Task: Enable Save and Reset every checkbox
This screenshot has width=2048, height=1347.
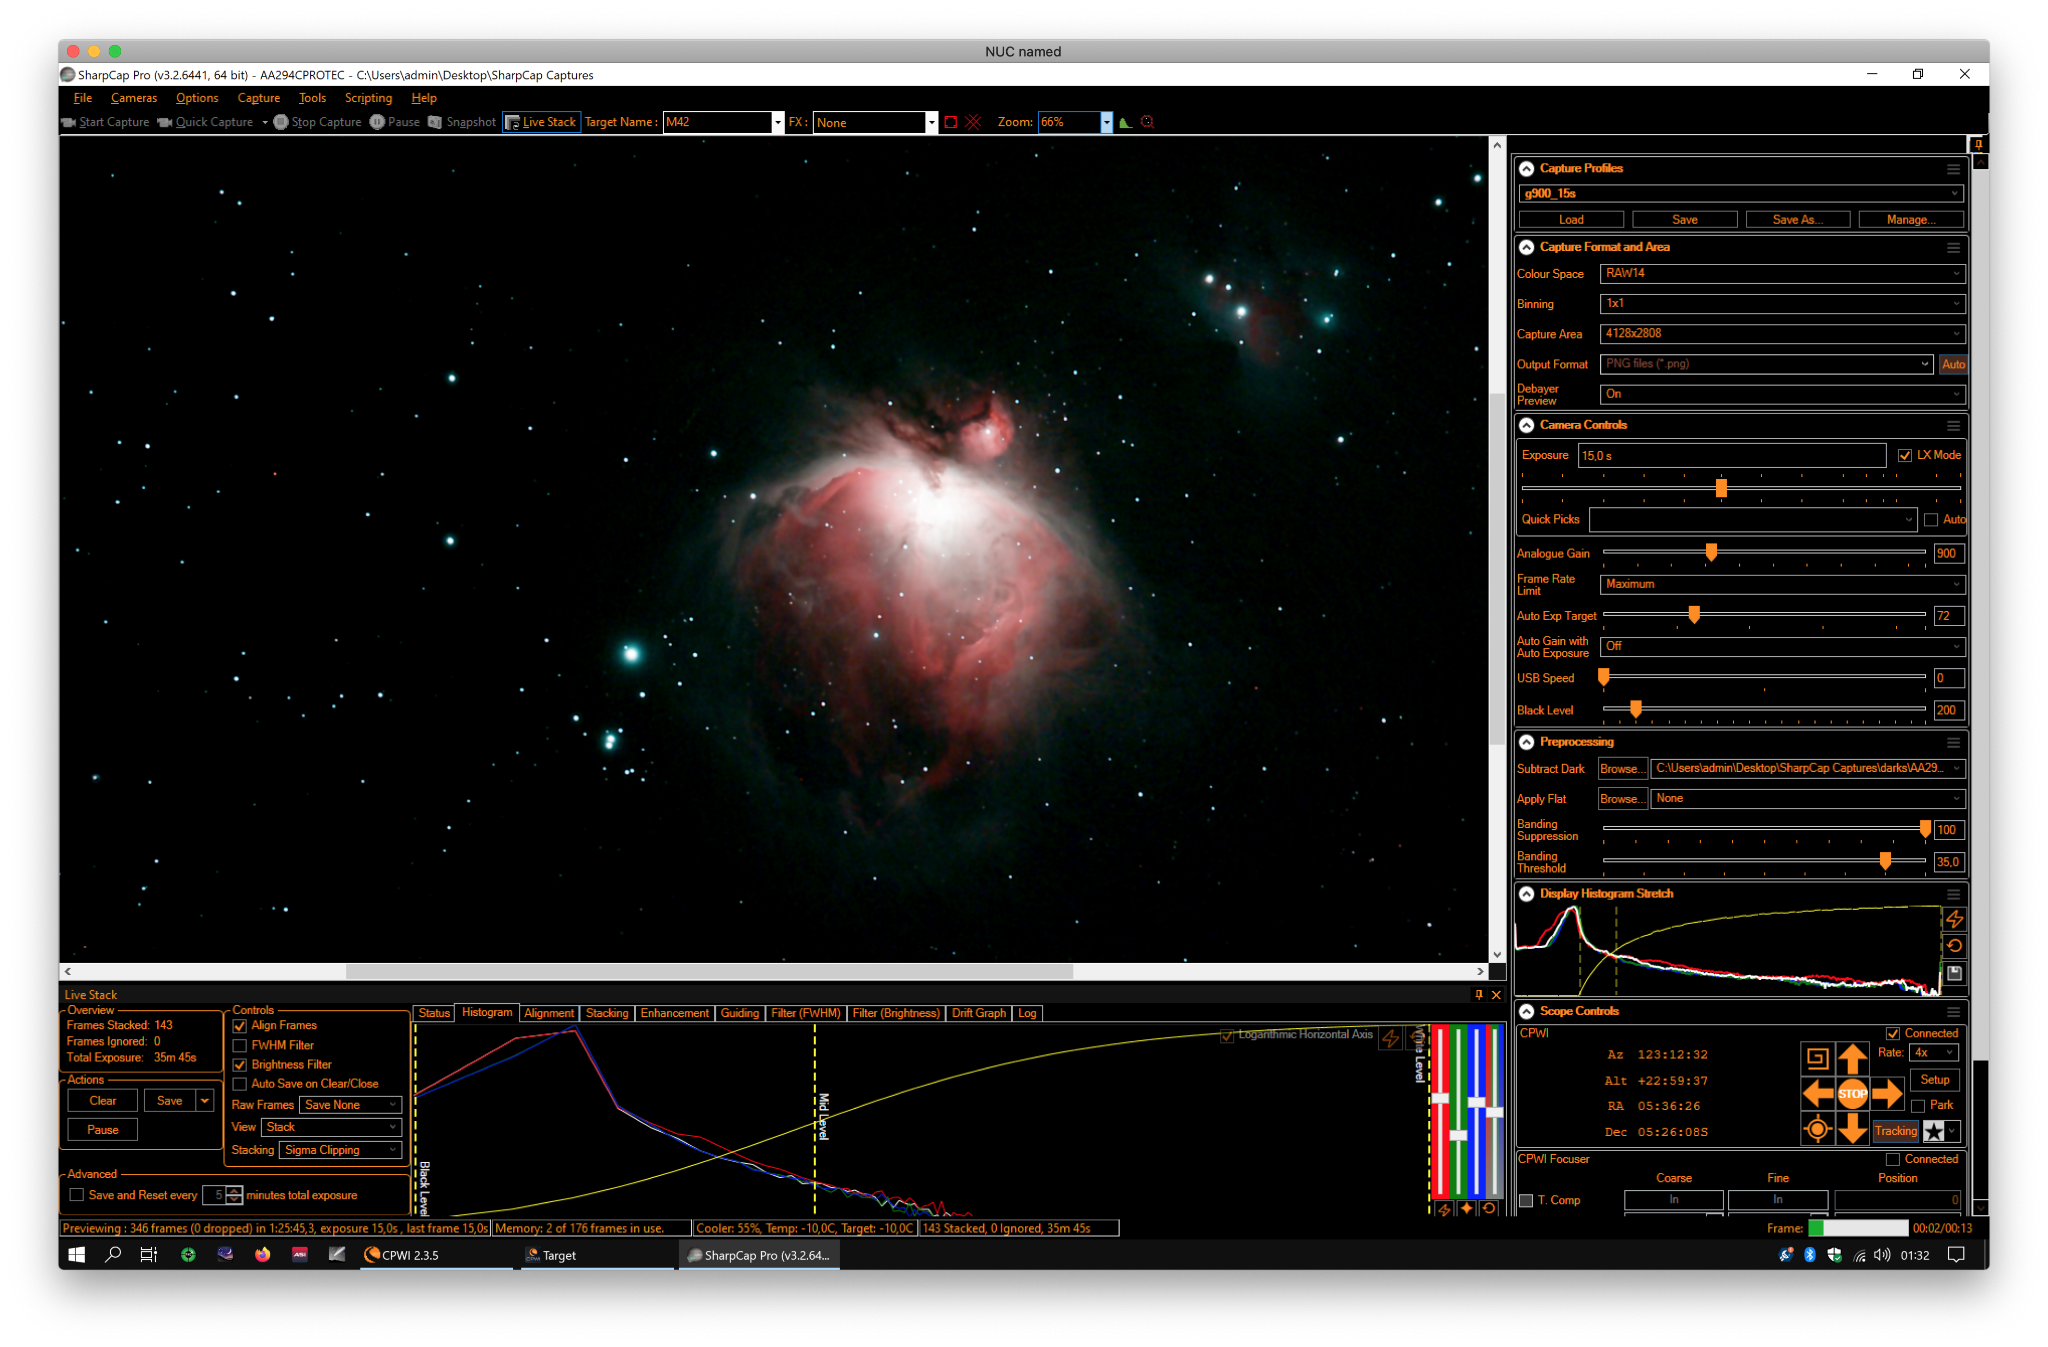Action: point(76,1195)
